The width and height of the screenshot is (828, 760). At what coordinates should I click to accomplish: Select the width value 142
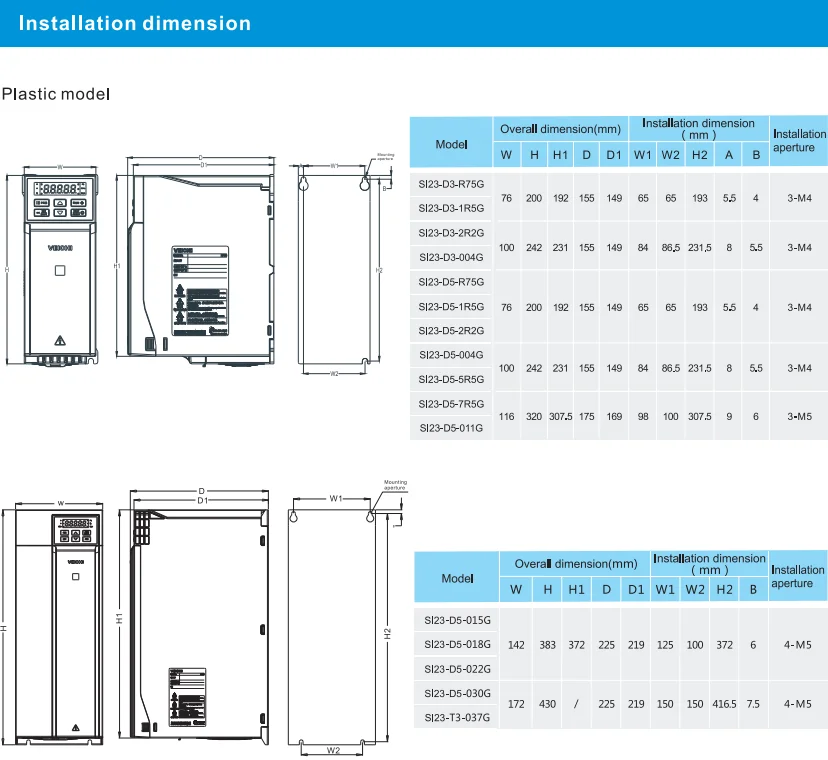click(x=516, y=645)
